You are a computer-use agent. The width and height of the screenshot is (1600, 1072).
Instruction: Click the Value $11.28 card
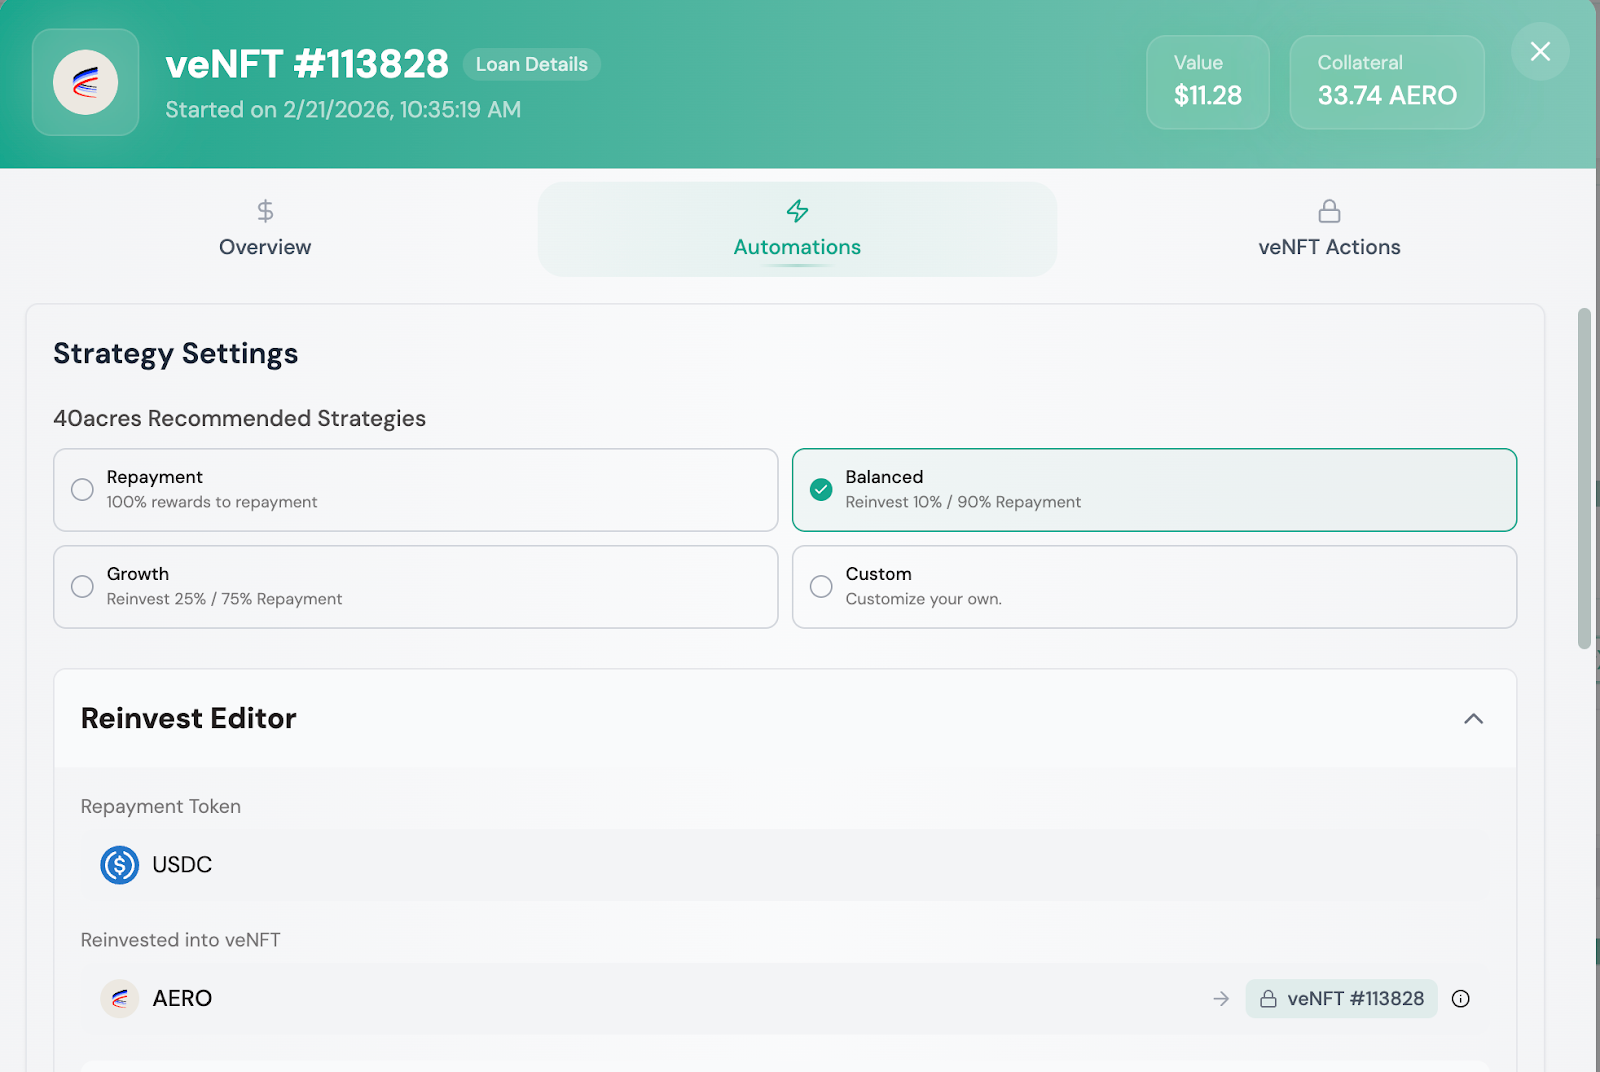point(1207,82)
